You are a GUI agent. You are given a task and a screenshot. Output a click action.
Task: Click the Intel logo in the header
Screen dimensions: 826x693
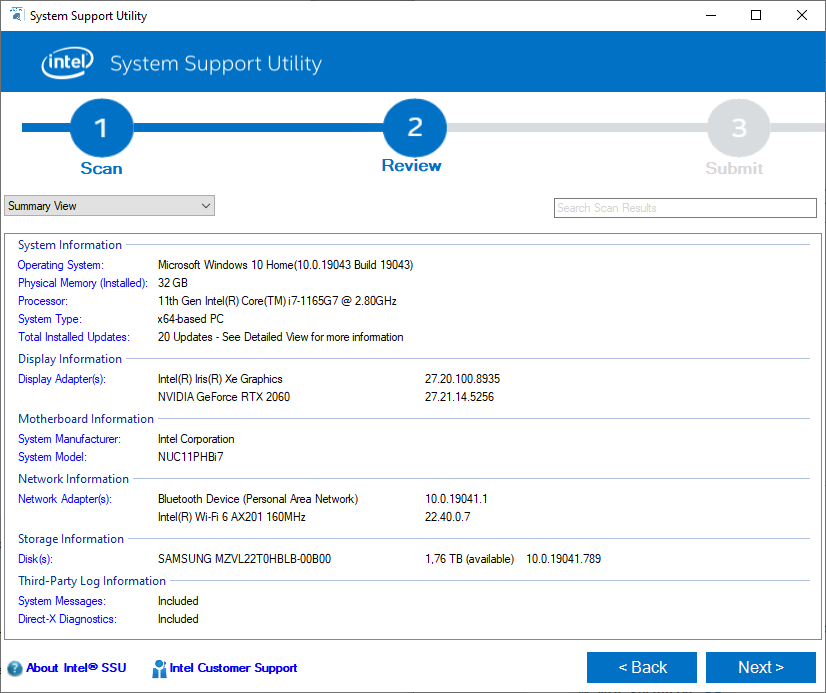pos(67,63)
